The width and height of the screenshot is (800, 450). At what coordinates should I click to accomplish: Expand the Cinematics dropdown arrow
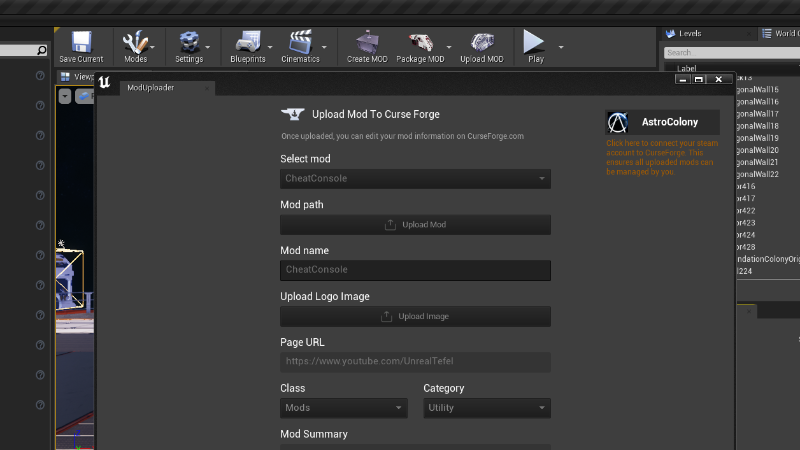pyautogui.click(x=324, y=47)
